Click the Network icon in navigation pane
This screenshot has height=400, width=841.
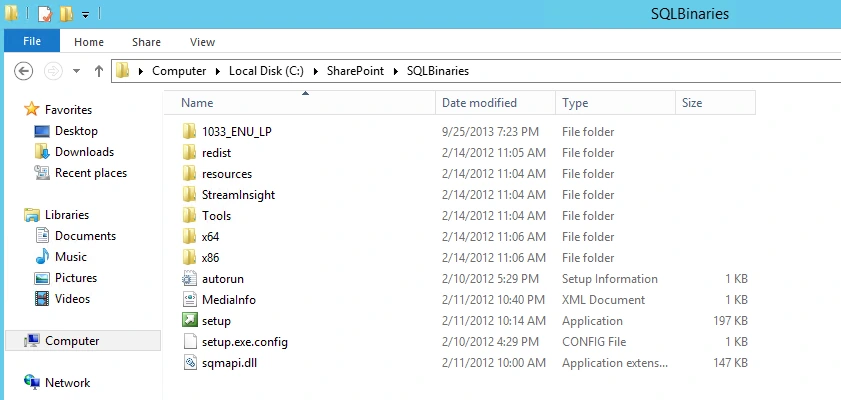click(x=32, y=382)
